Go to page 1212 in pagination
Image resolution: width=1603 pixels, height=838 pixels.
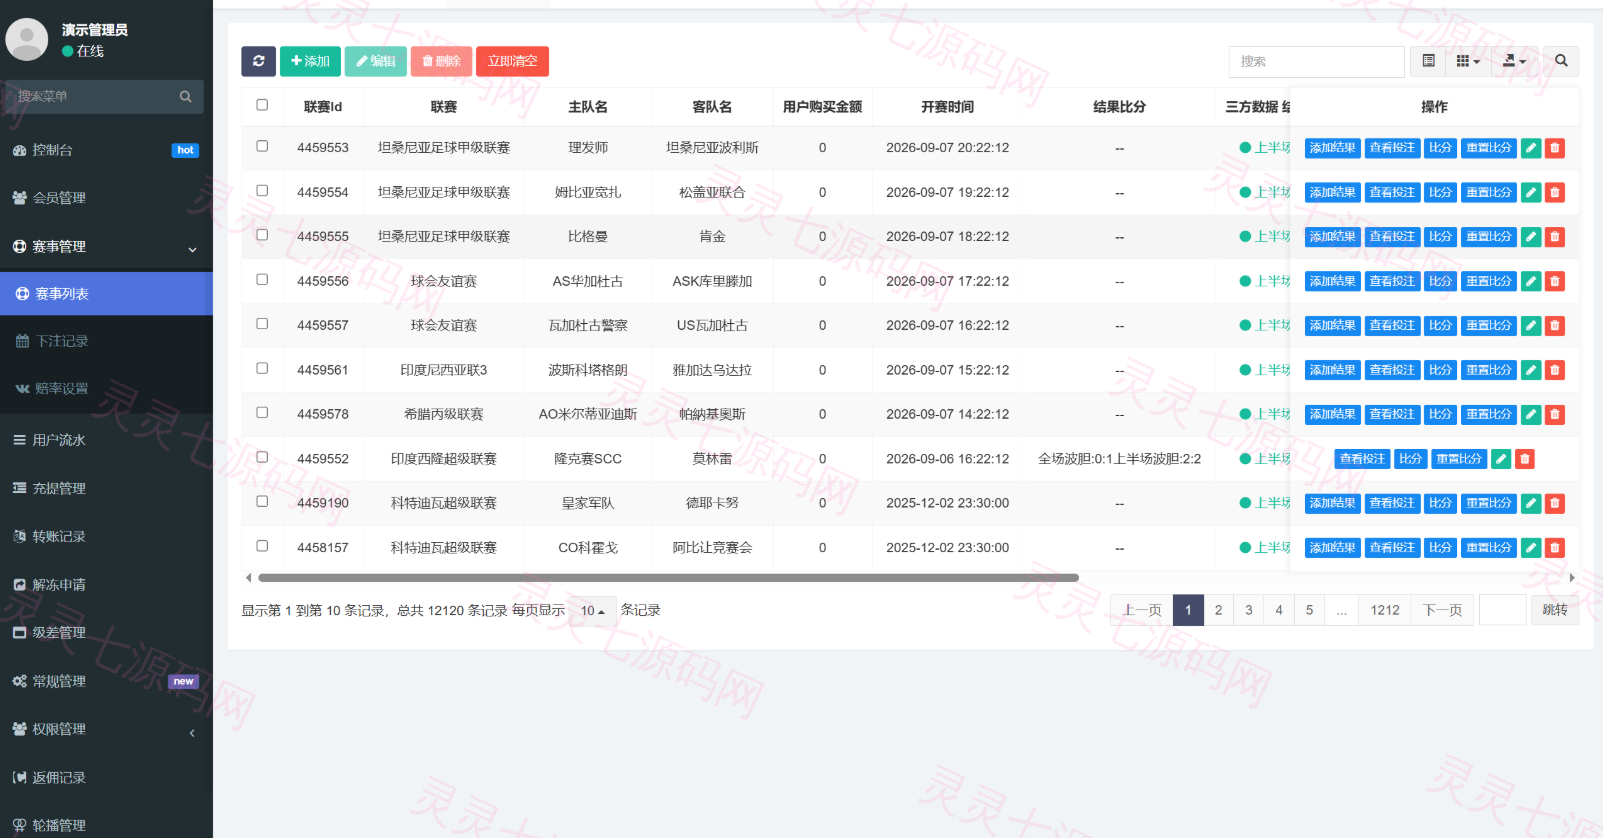tap(1385, 610)
